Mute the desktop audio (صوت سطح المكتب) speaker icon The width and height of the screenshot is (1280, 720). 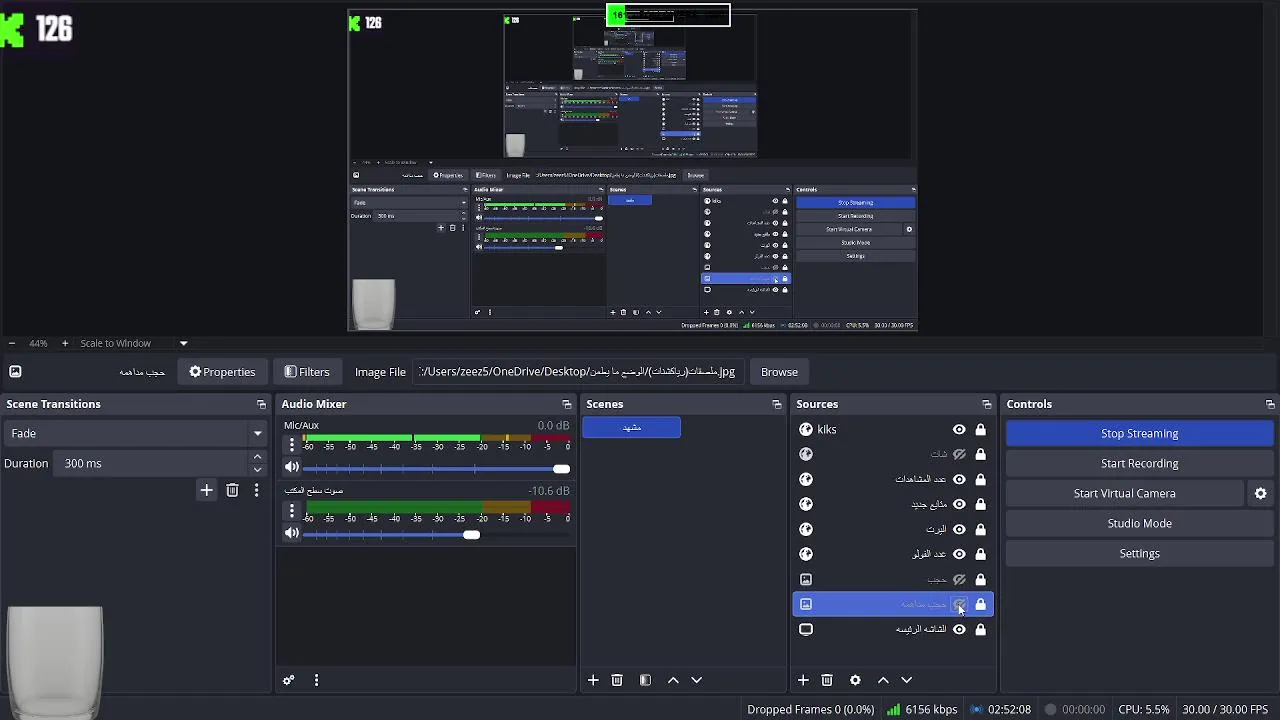[291, 533]
